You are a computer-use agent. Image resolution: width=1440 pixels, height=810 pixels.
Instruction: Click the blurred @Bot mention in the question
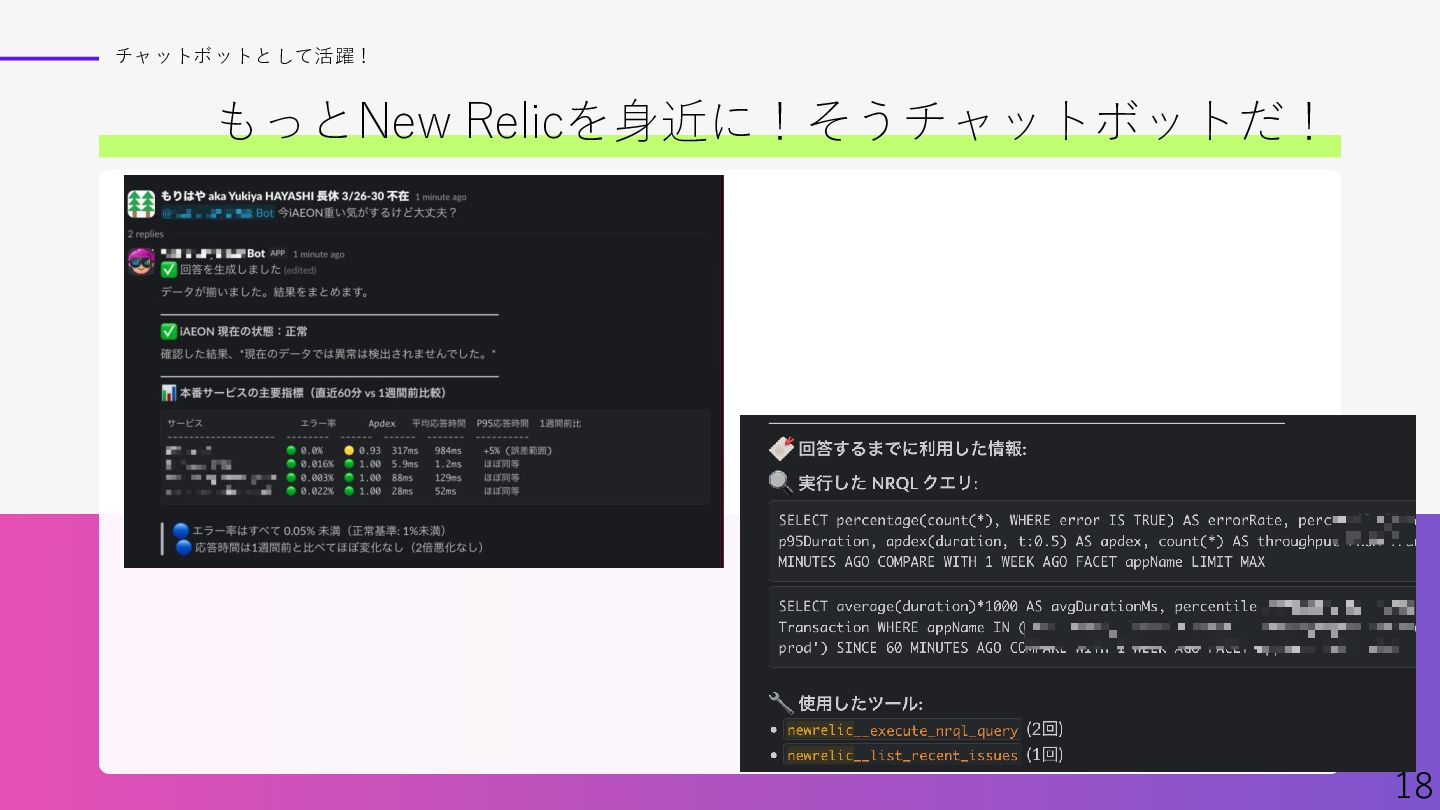click(x=218, y=213)
